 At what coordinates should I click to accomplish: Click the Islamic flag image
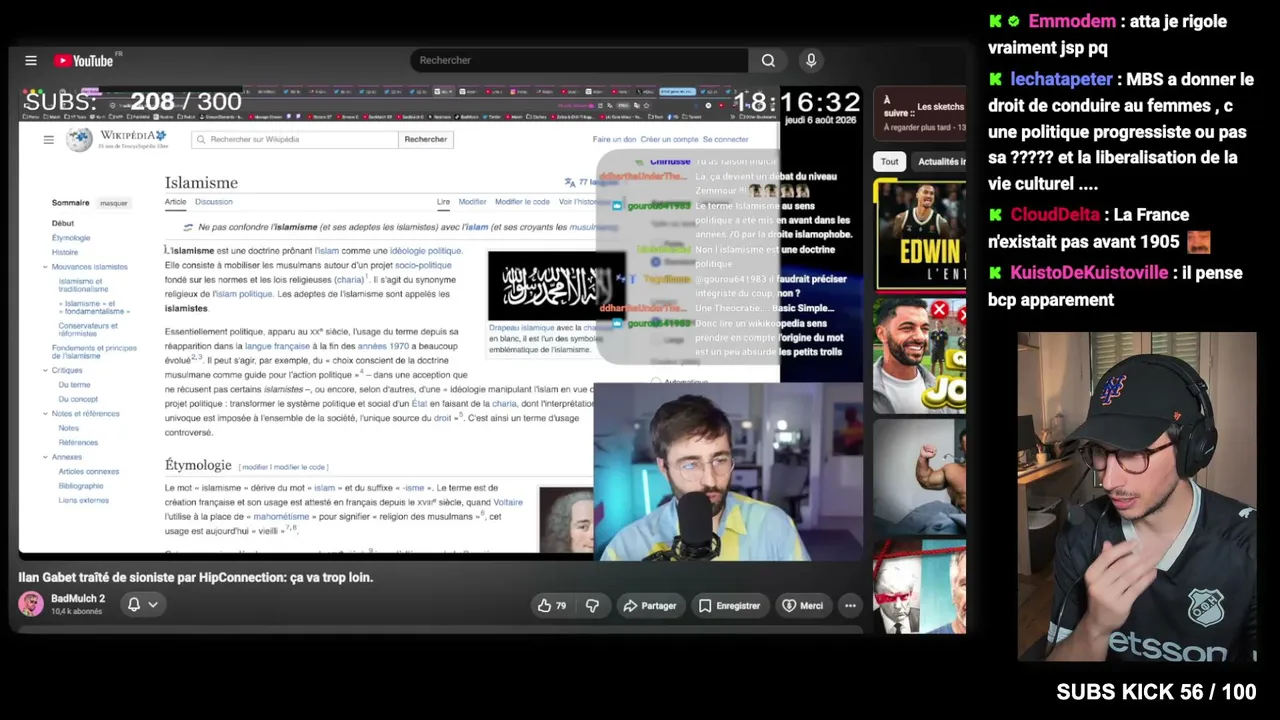tap(556, 286)
